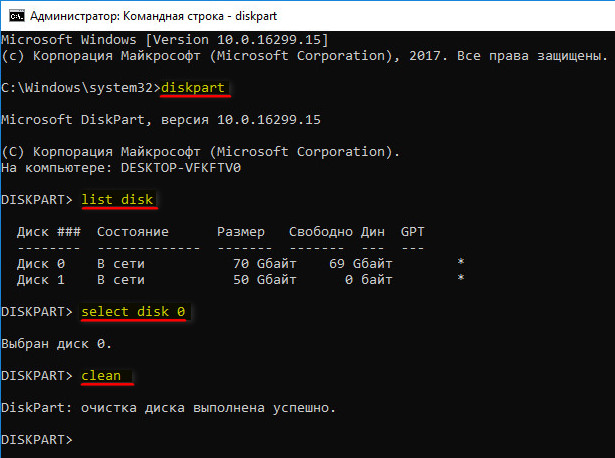615x458 pixels.
Task: Click the 'Свободно' column header
Action: (x=321, y=232)
